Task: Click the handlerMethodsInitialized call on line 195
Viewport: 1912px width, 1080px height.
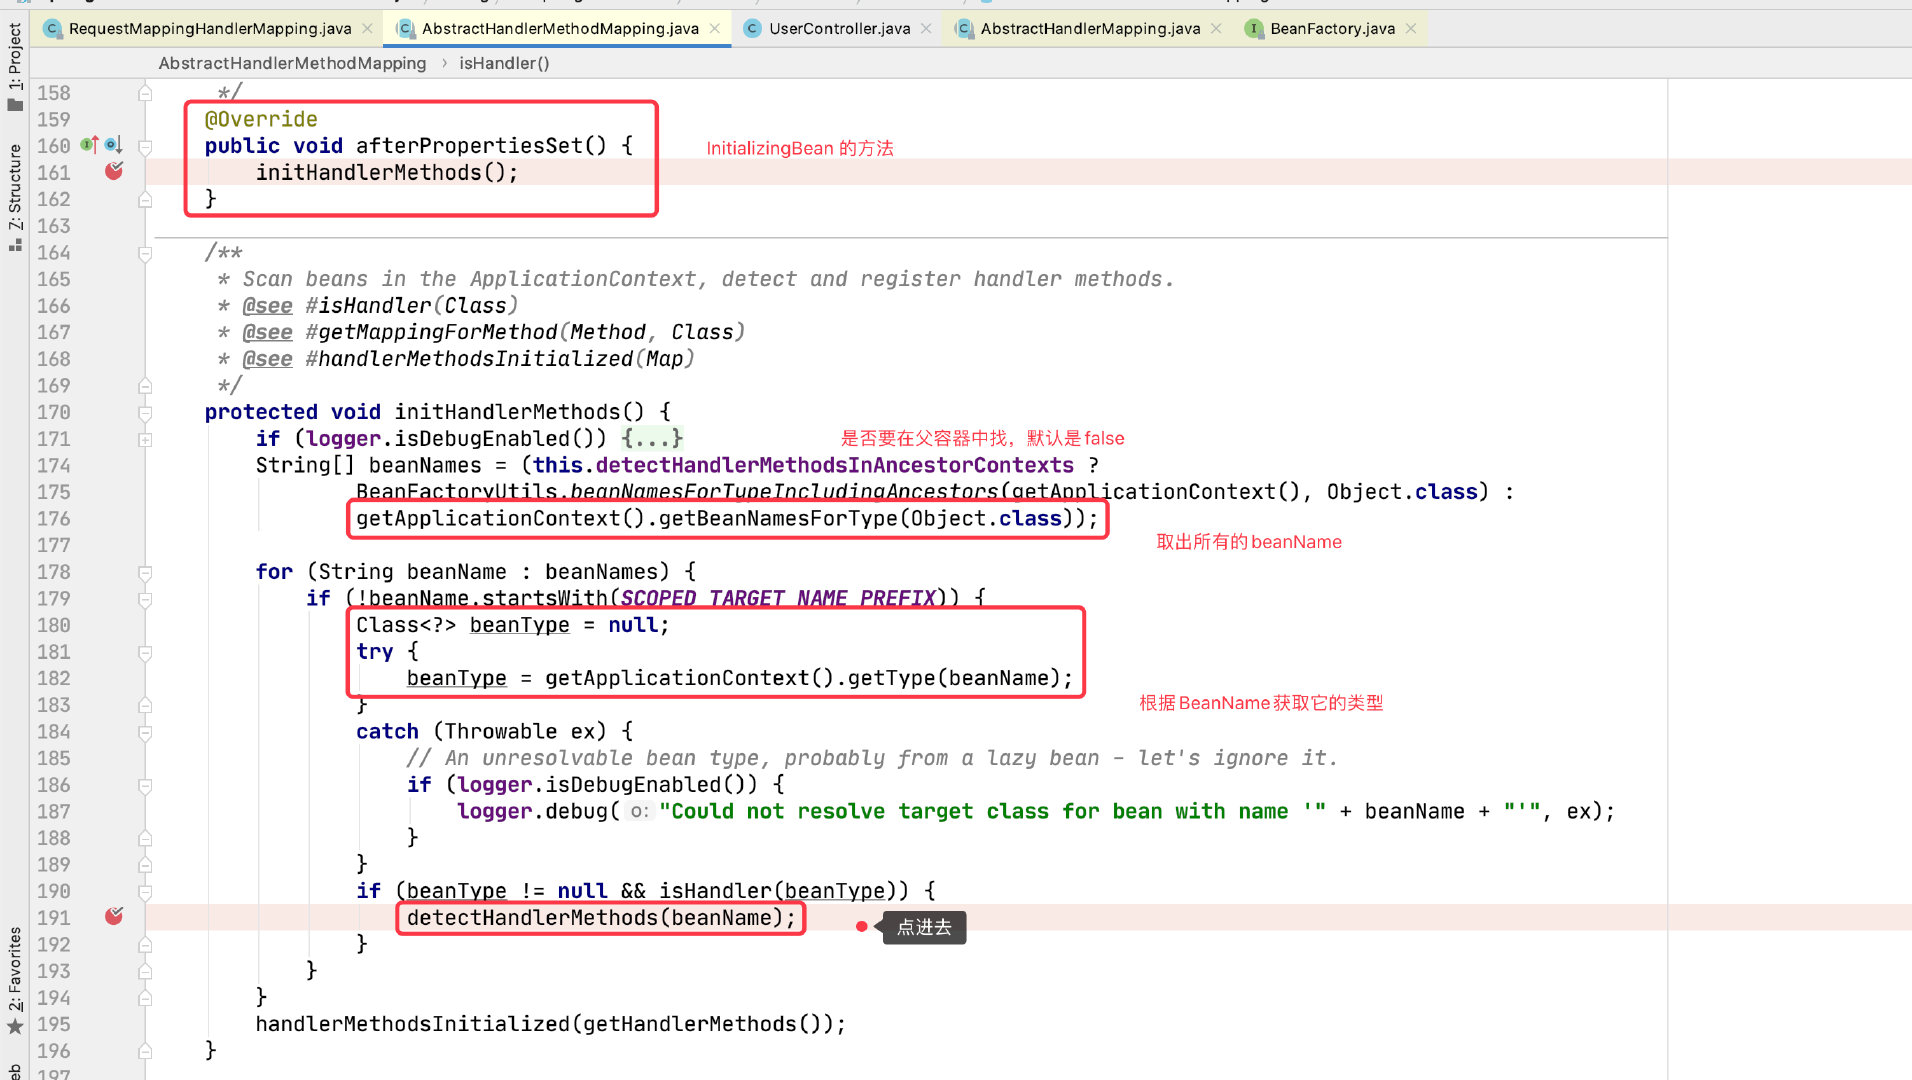Action: click(x=412, y=1024)
